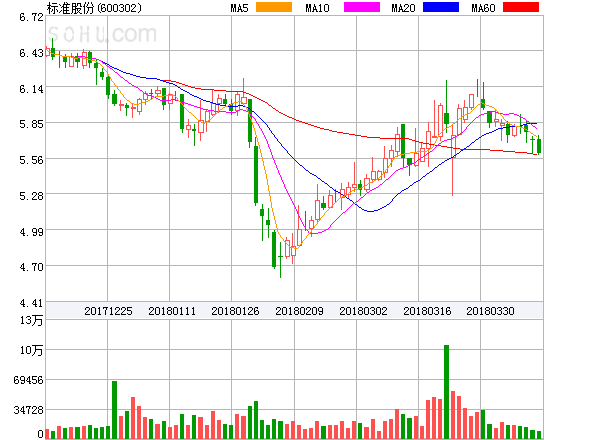The width and height of the screenshot is (600, 440).
Task: Click the 6.72 price axis label
Action: (31, 17)
